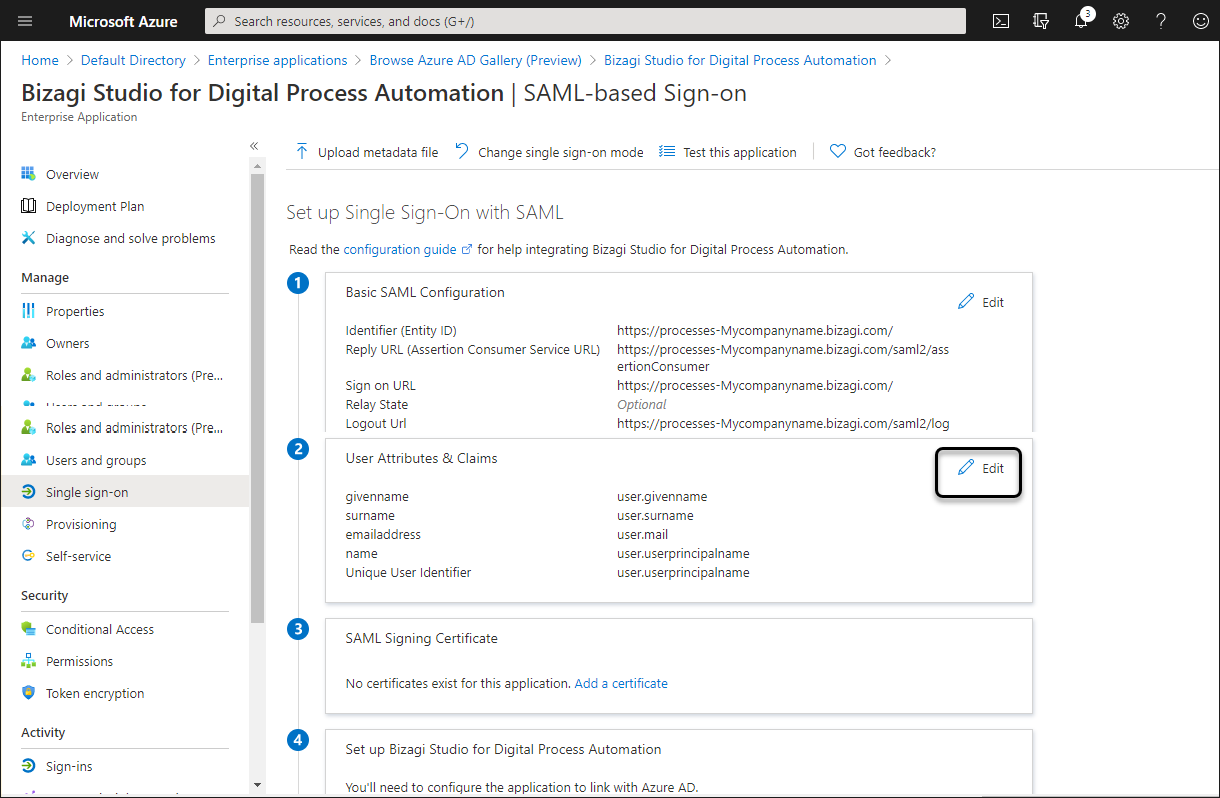The width and height of the screenshot is (1220, 798).
Task: Click the Token encryption shield icon
Action: pyautogui.click(x=28, y=693)
